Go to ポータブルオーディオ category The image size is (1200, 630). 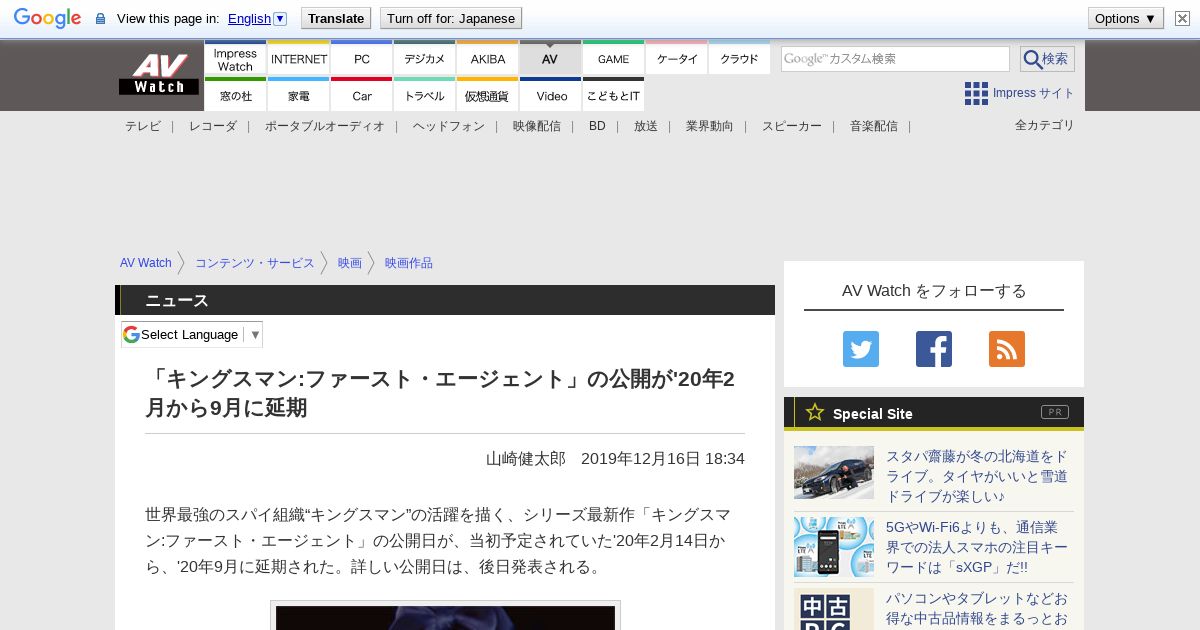pyautogui.click(x=324, y=126)
